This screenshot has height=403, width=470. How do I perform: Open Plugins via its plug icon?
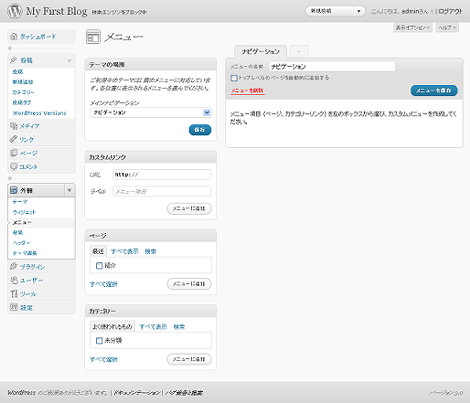[x=14, y=266]
